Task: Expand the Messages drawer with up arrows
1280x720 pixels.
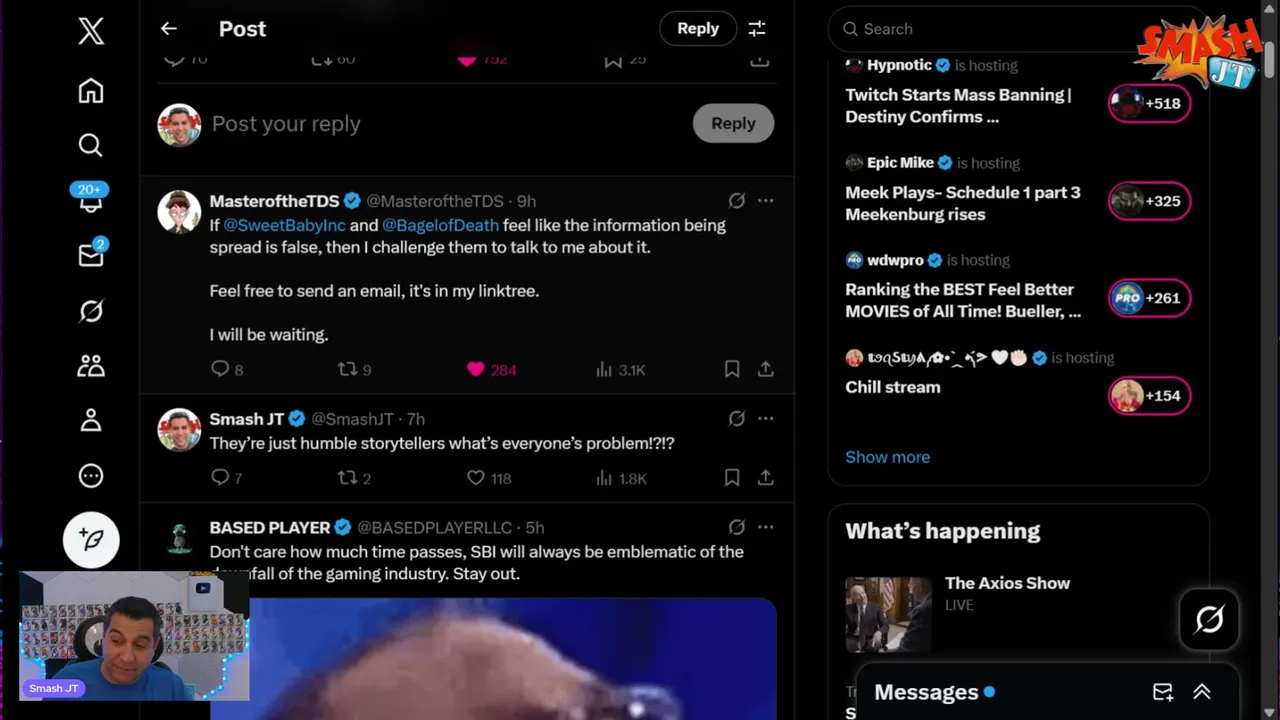Action: coord(1202,692)
